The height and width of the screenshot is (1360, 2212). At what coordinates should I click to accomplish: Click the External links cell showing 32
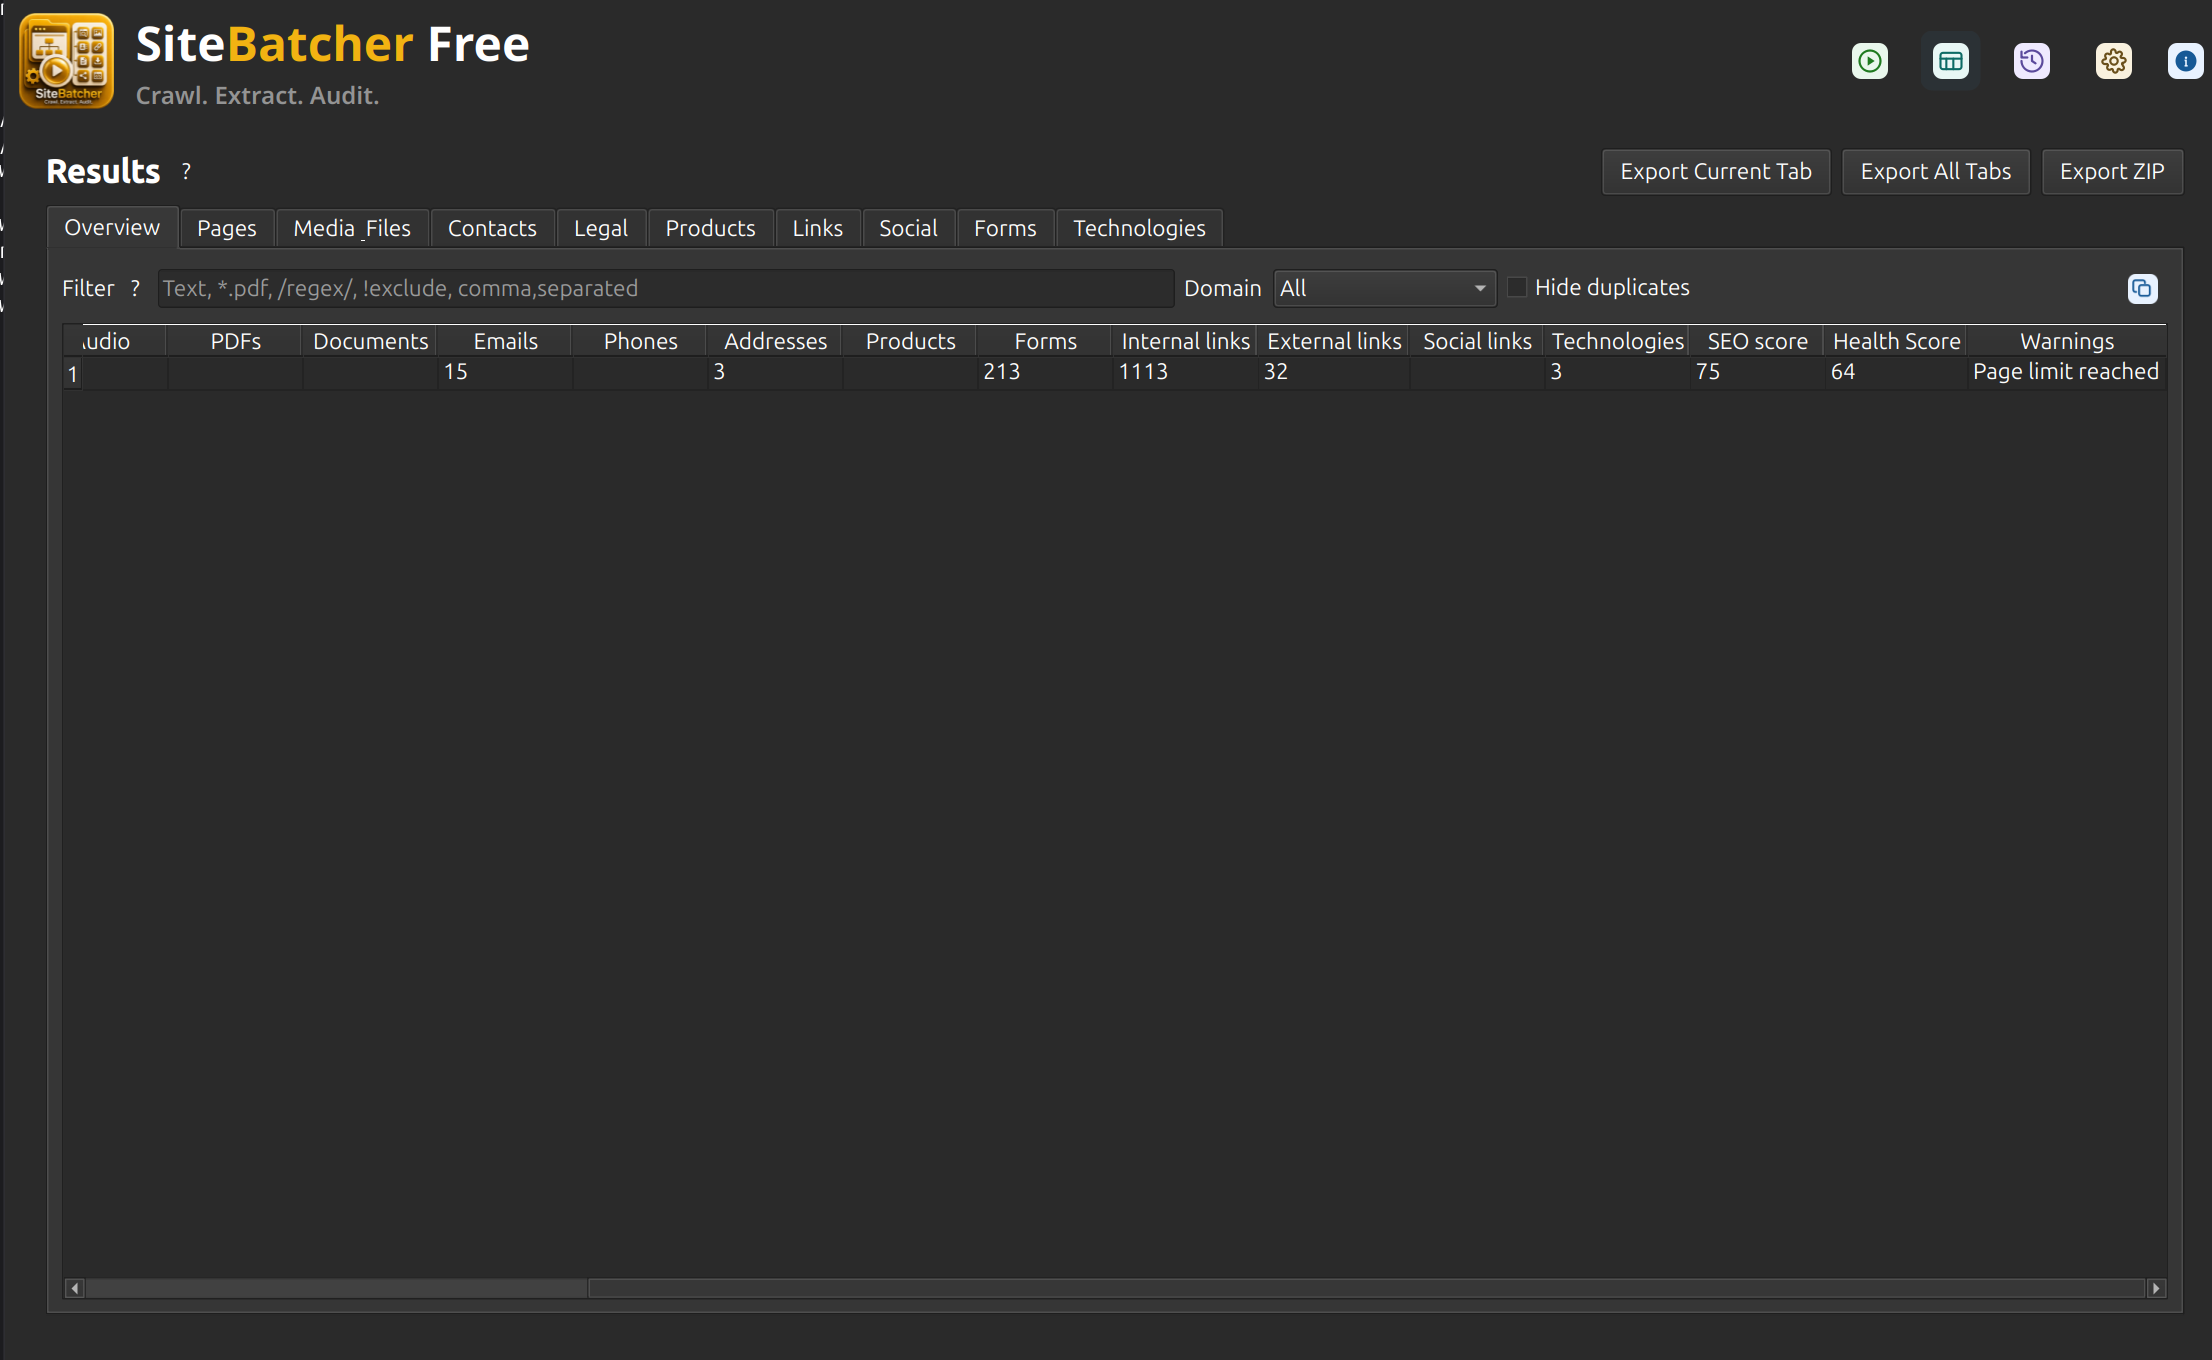click(1334, 372)
